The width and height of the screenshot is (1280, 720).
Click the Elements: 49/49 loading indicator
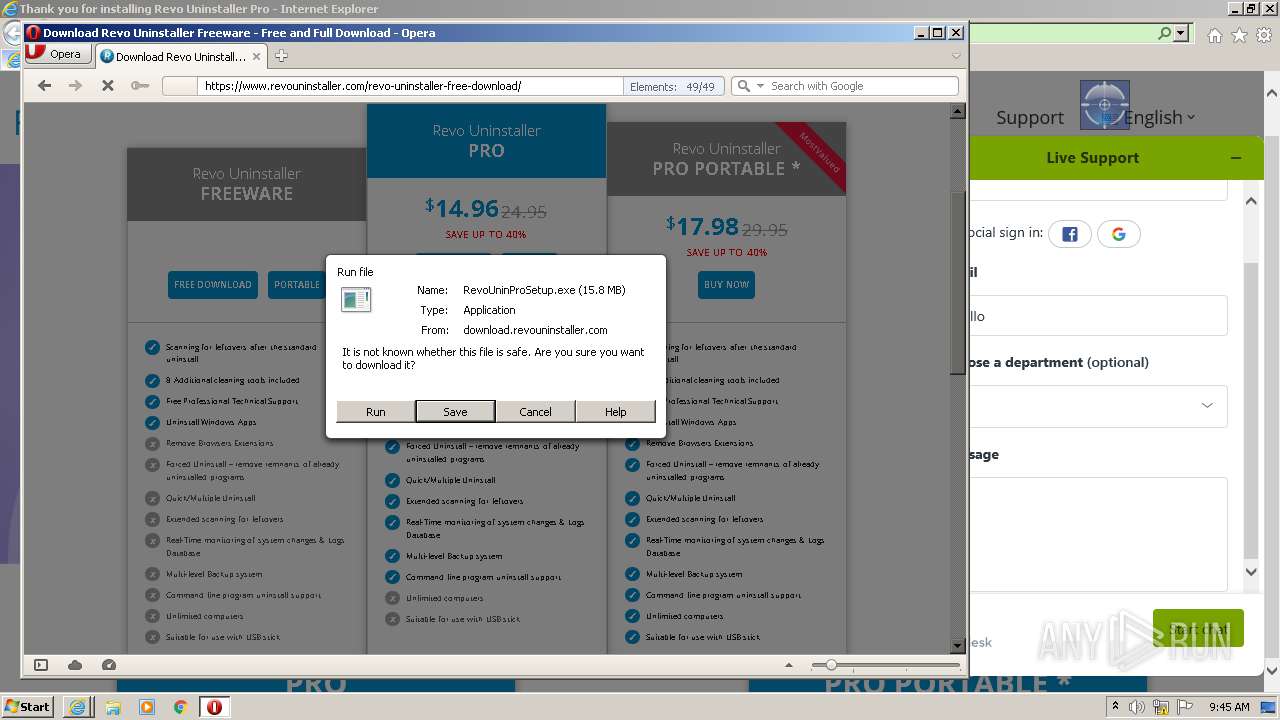[672, 86]
